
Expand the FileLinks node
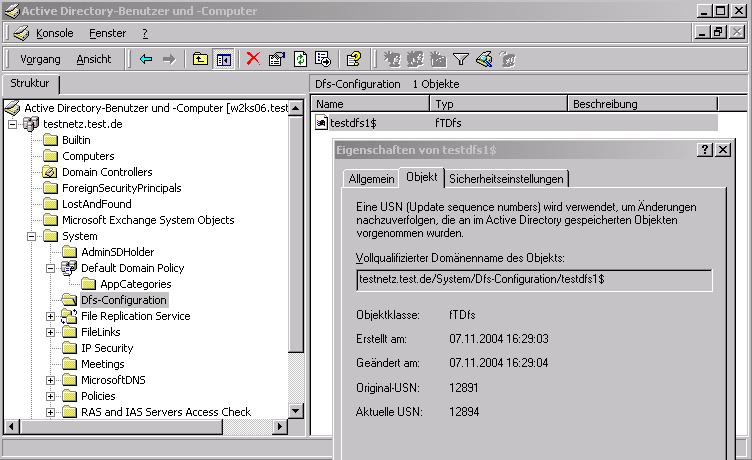click(50, 332)
